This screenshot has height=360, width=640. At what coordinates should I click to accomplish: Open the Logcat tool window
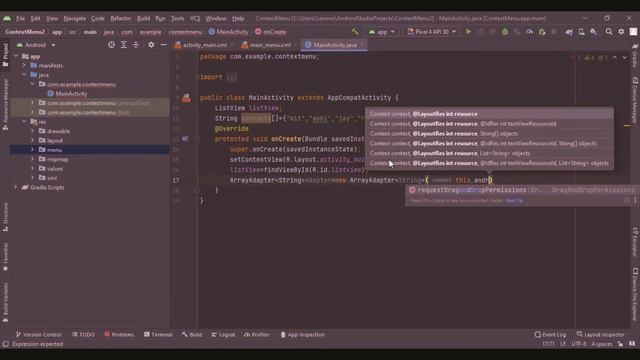point(223,335)
